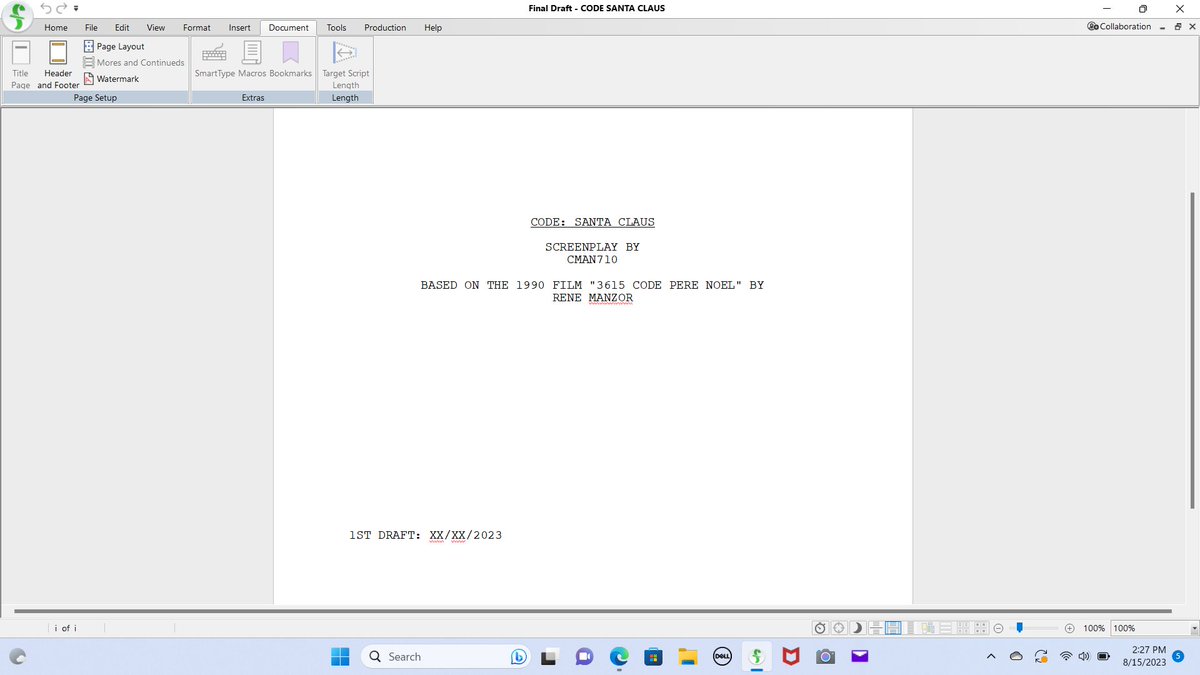Click Mores and Continueds option

[134, 62]
